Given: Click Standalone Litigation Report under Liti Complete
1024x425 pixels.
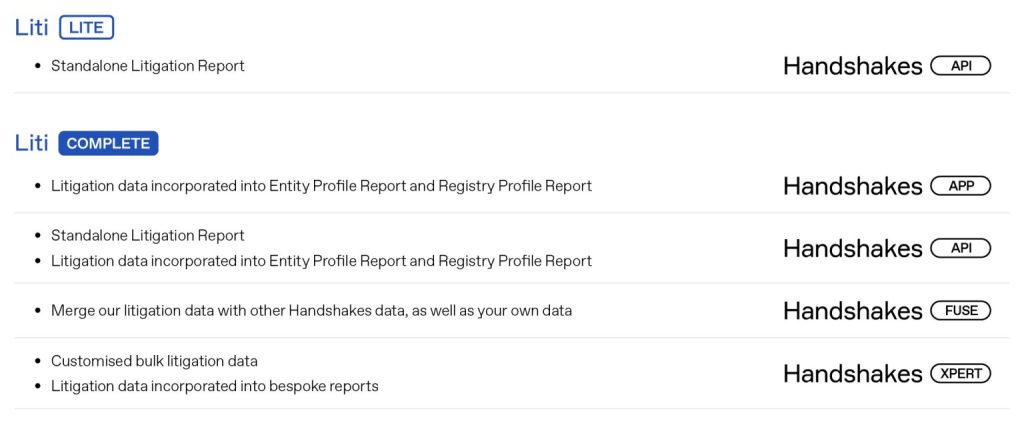Looking at the screenshot, I should click(147, 236).
